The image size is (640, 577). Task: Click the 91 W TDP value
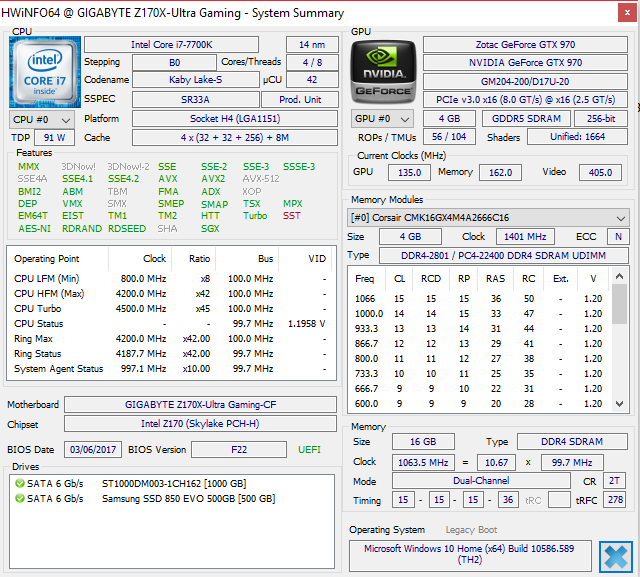[54, 138]
